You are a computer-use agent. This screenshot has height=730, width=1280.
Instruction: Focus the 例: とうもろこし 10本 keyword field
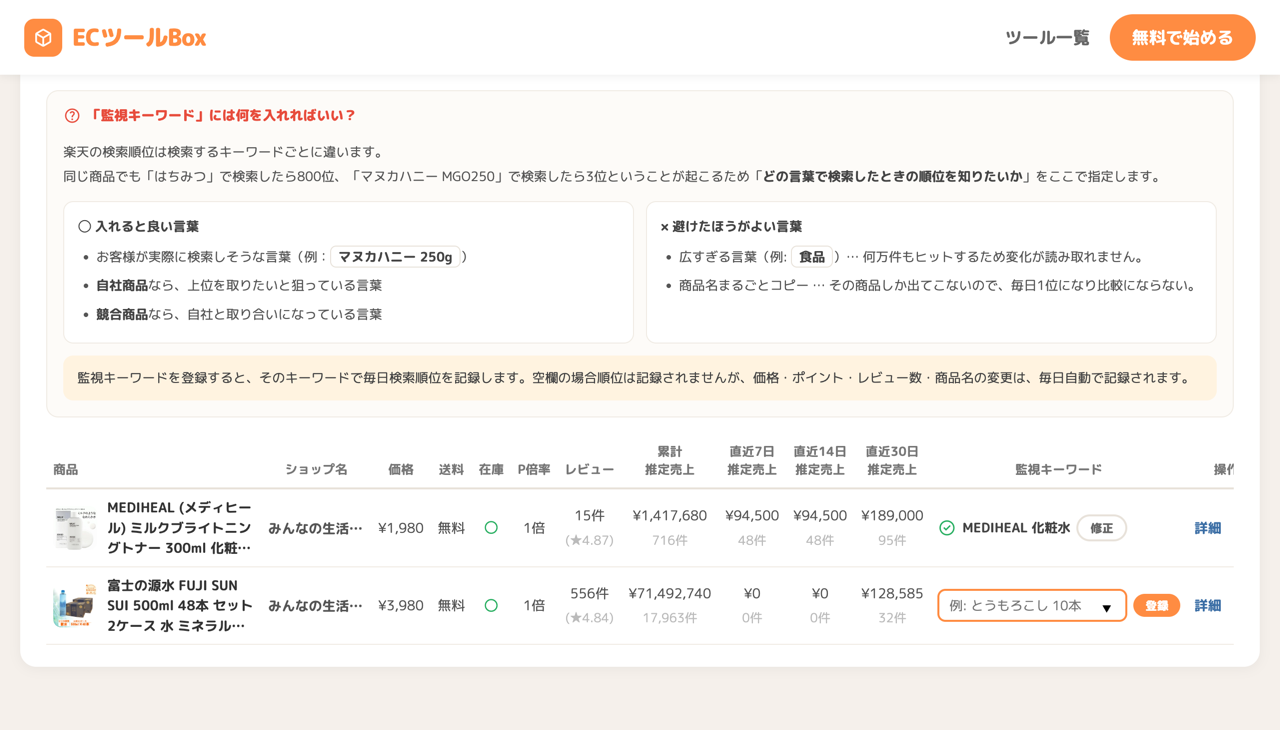point(1032,606)
